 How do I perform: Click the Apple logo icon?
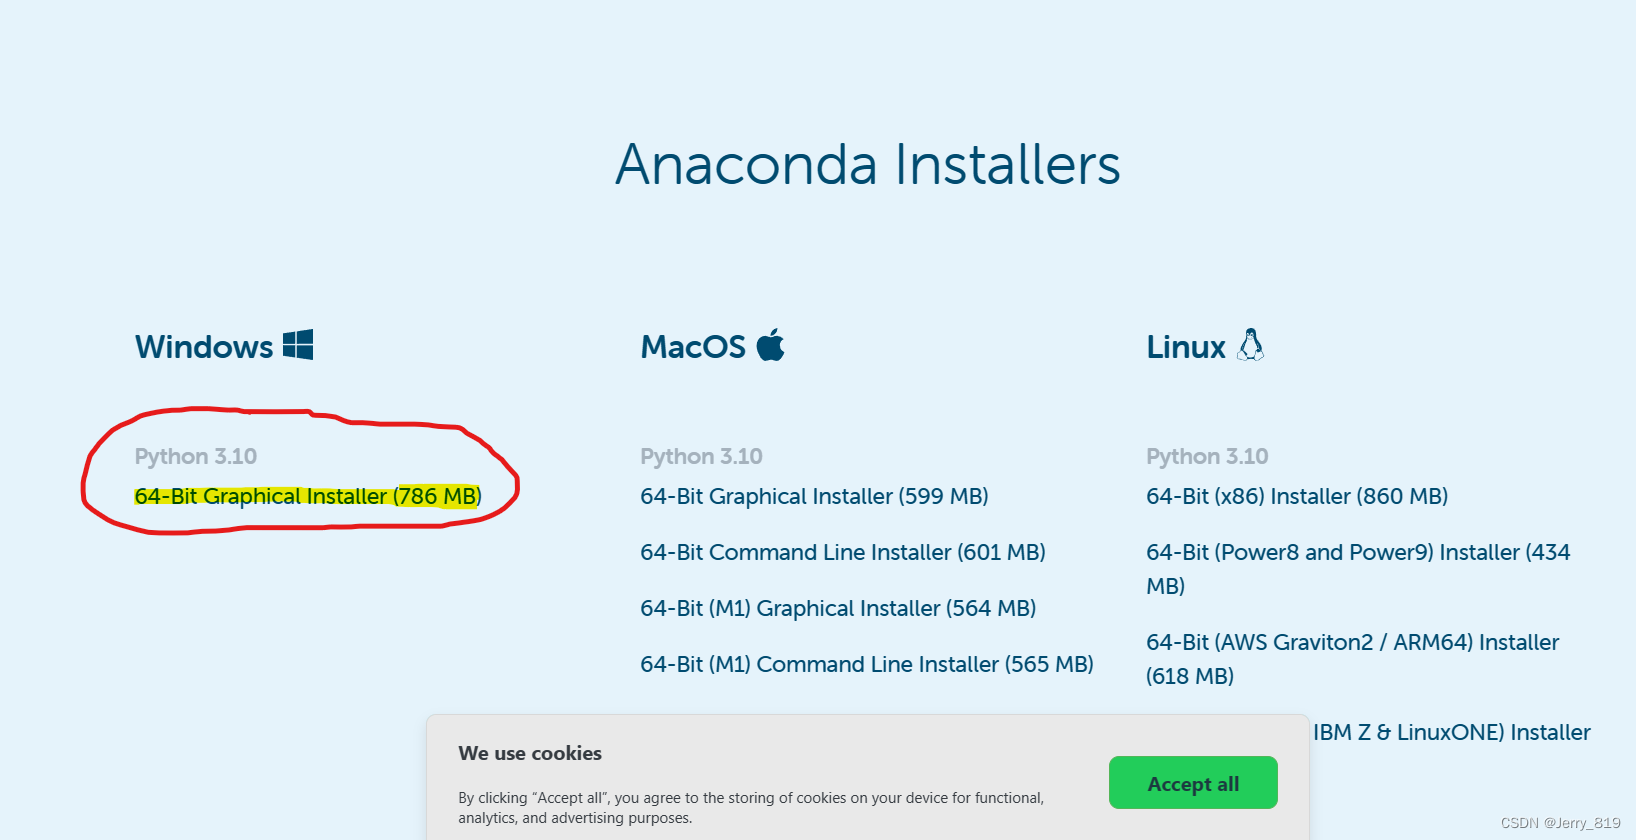pos(770,345)
